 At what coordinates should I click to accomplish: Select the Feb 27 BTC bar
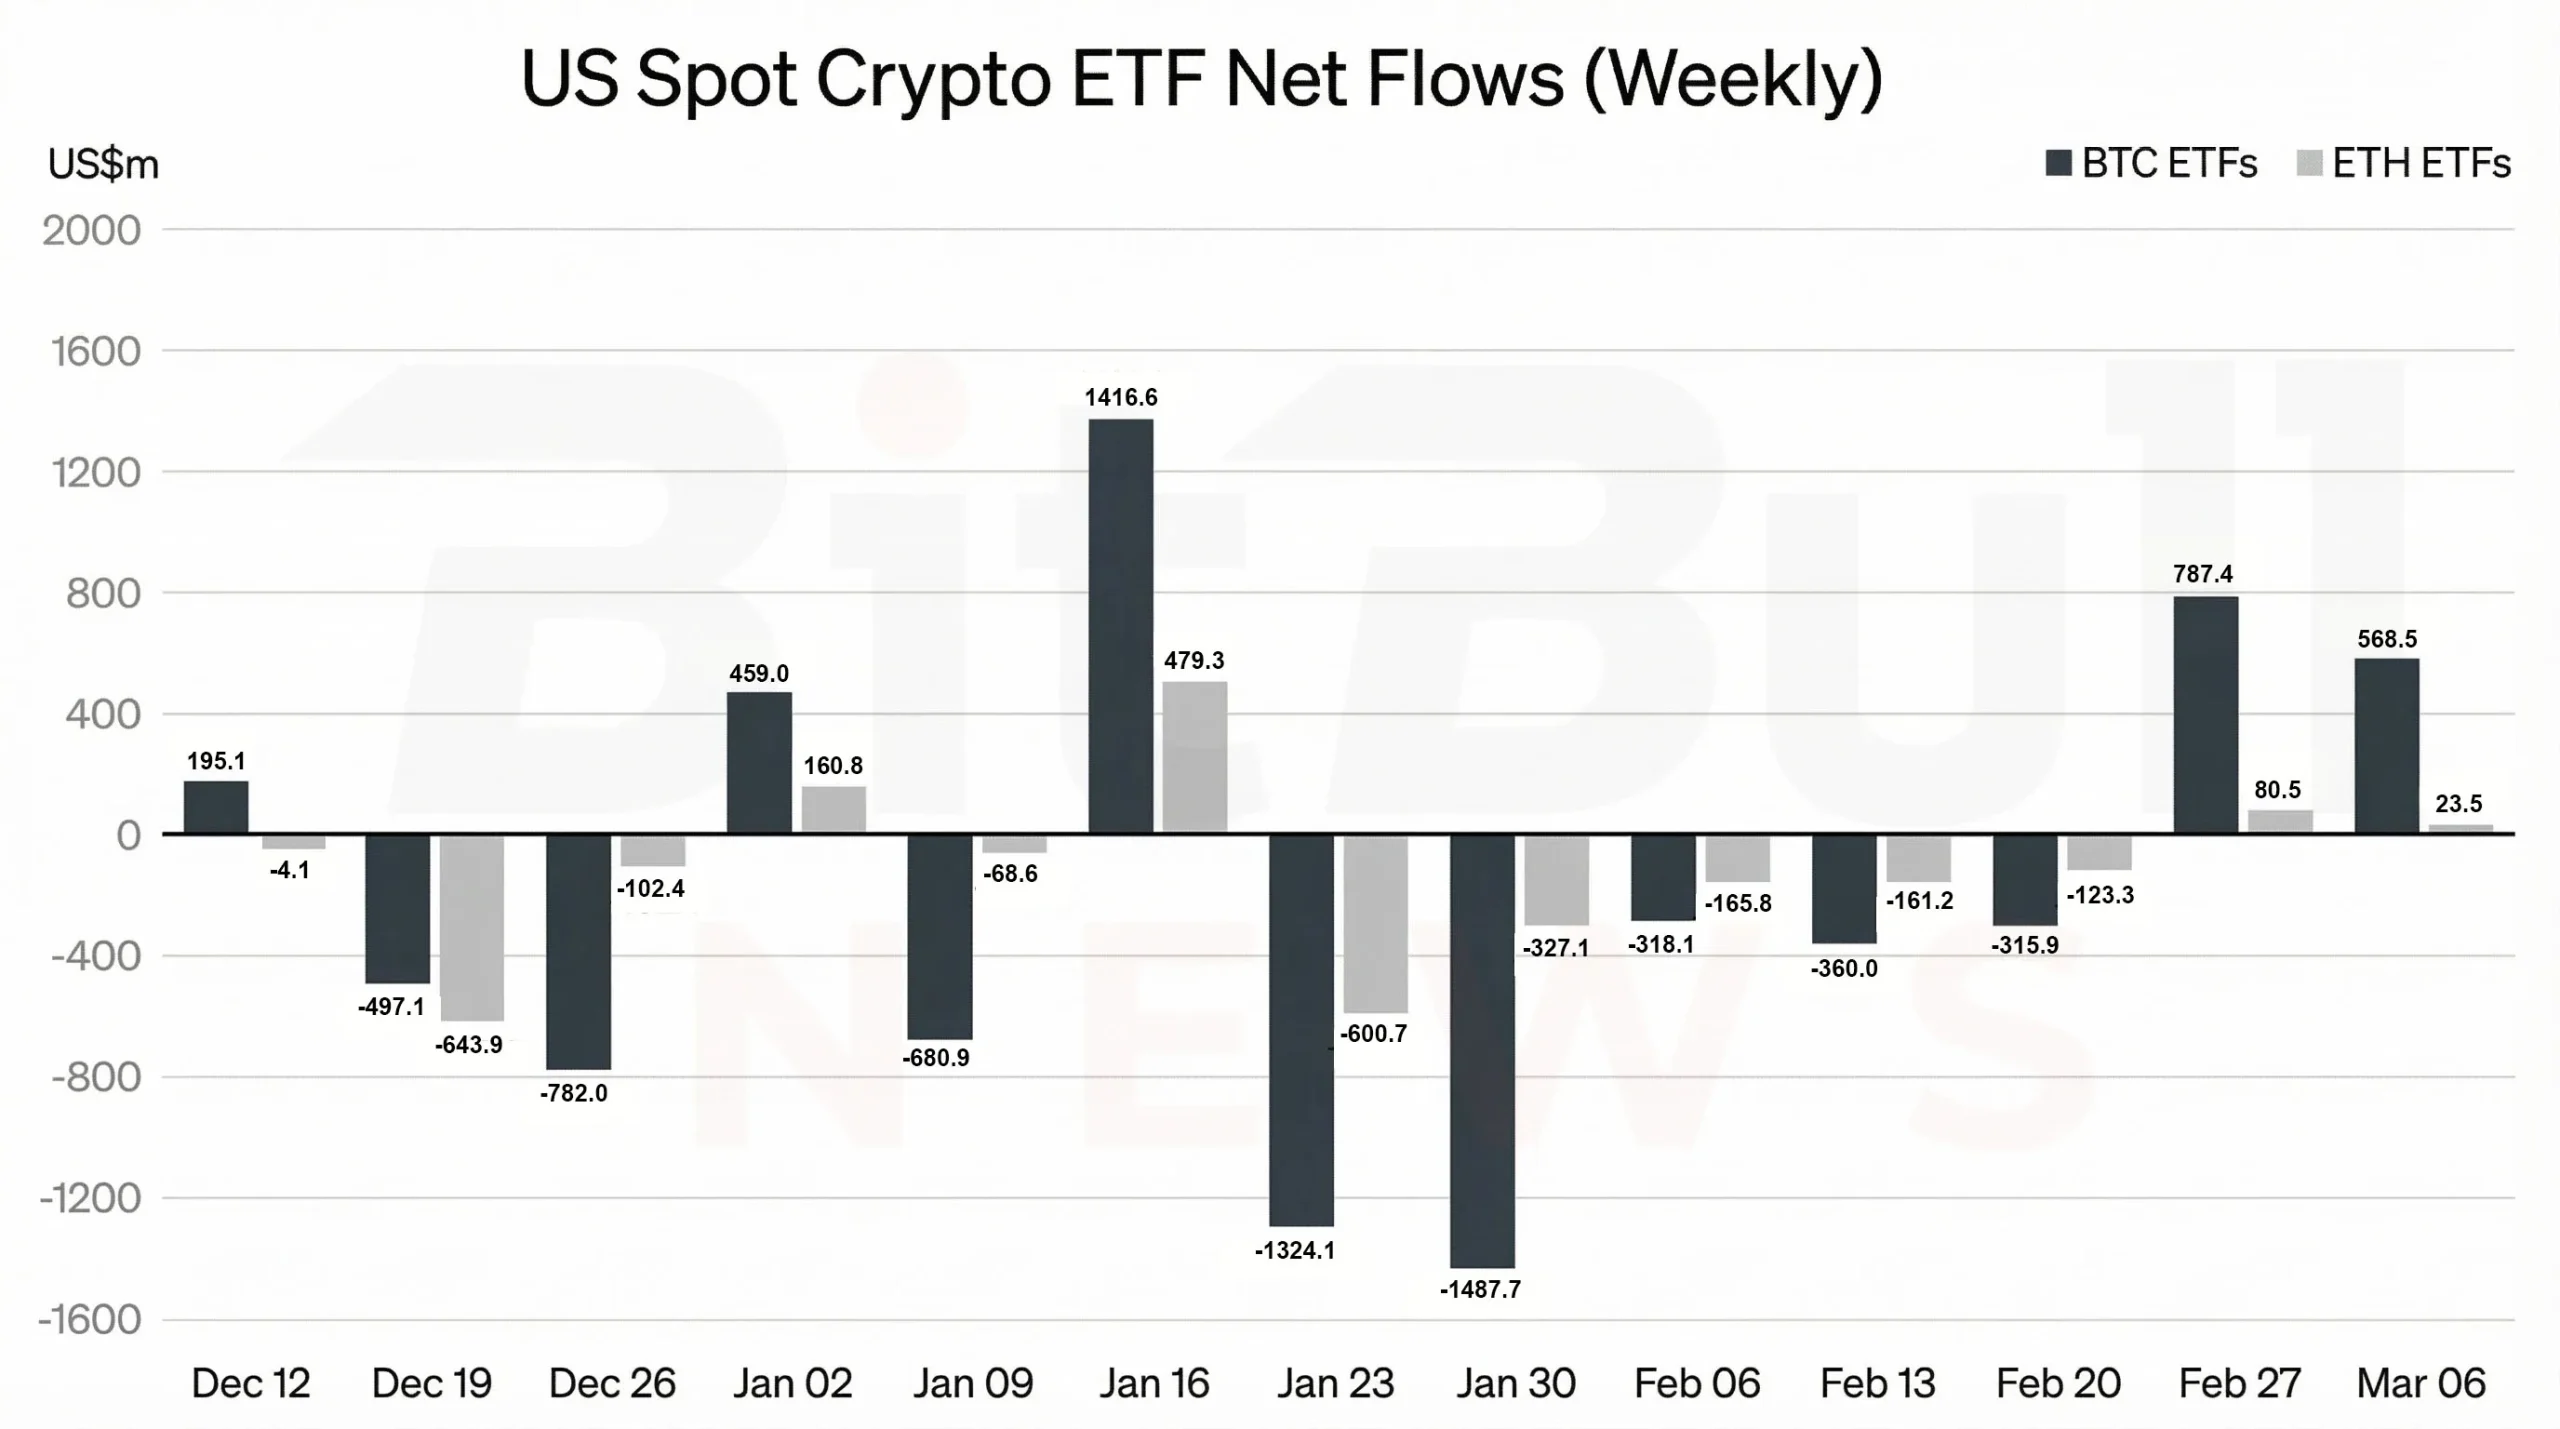(2205, 714)
